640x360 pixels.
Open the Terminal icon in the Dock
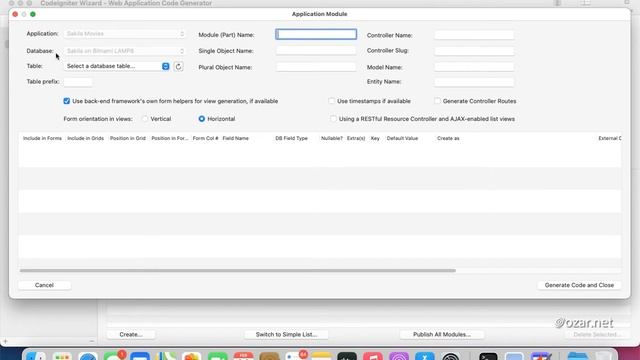click(488, 356)
